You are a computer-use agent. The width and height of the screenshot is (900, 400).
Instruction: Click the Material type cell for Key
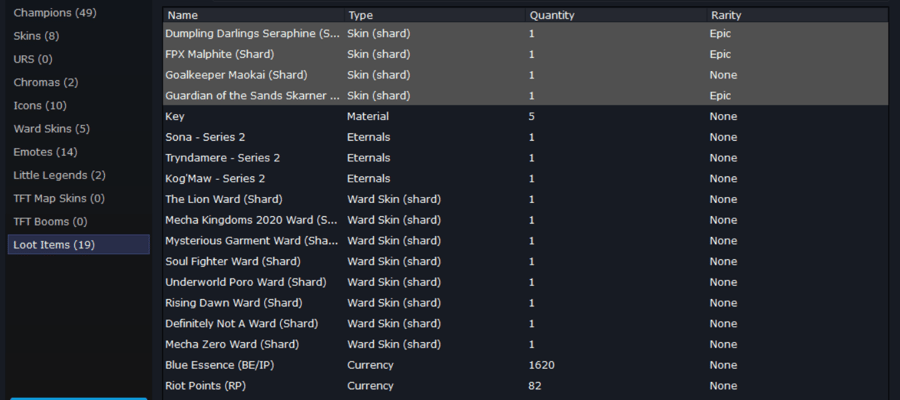(x=368, y=116)
